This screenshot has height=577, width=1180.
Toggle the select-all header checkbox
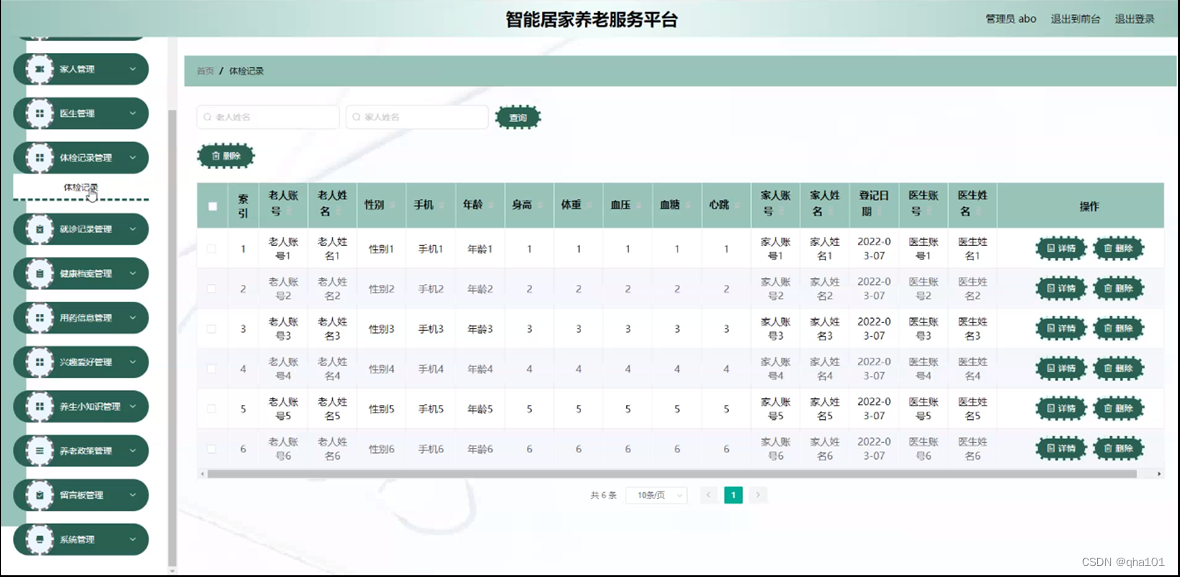(212, 206)
